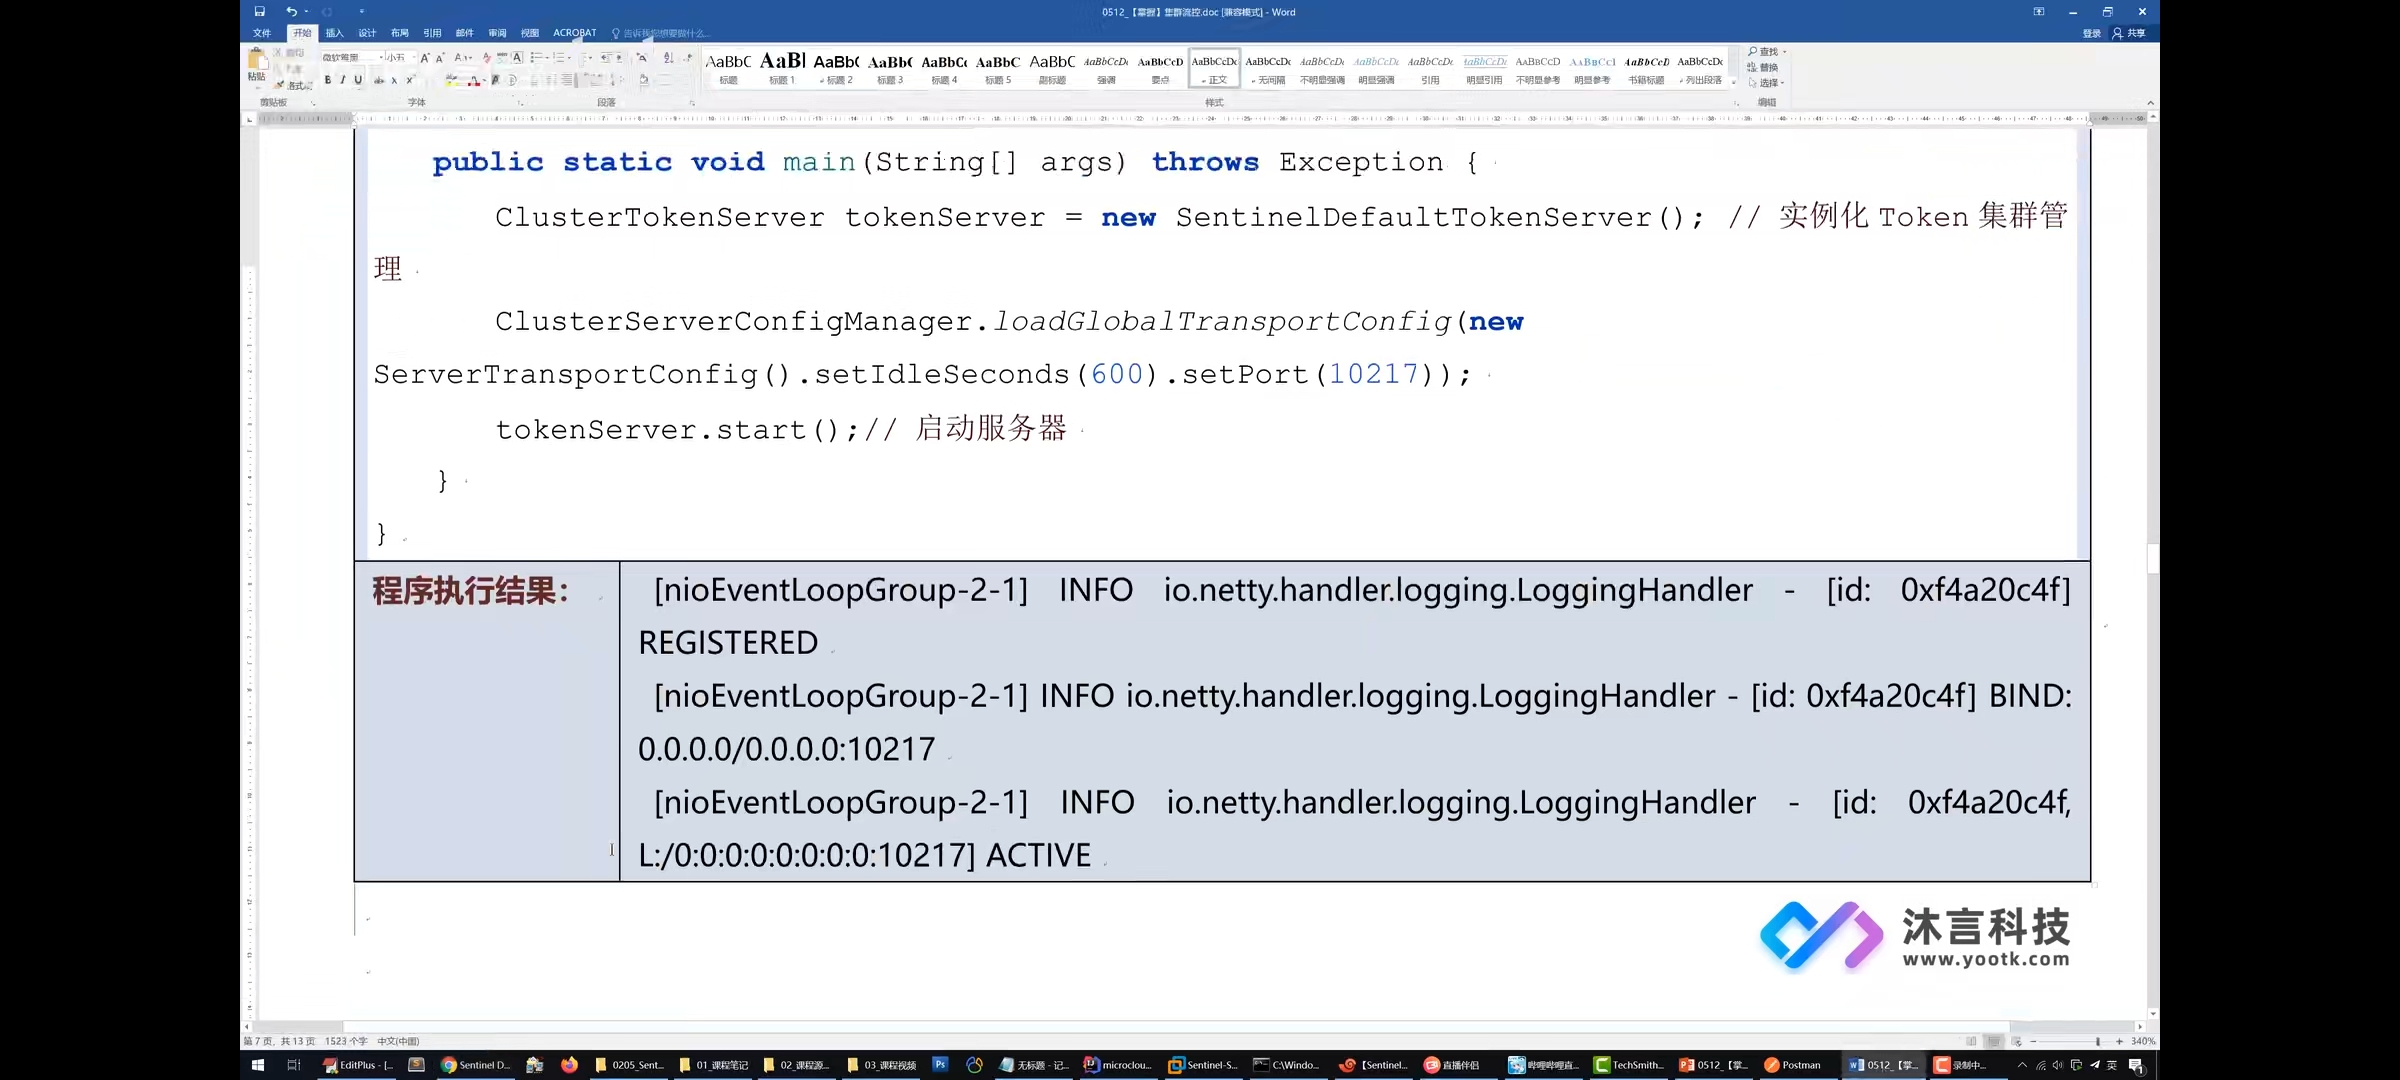Open TechSmith from the taskbar
Image resolution: width=2400 pixels, height=1080 pixels.
[1629, 1065]
